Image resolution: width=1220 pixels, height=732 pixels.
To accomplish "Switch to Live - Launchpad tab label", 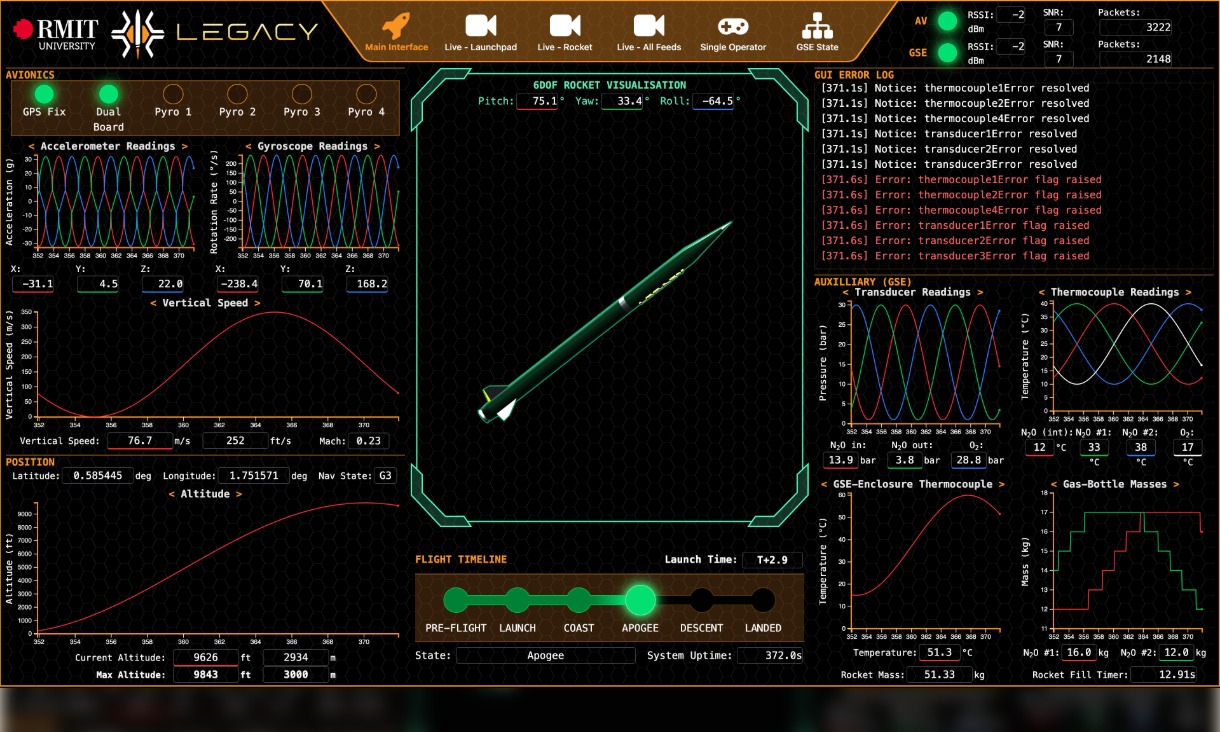I will coord(481,47).
